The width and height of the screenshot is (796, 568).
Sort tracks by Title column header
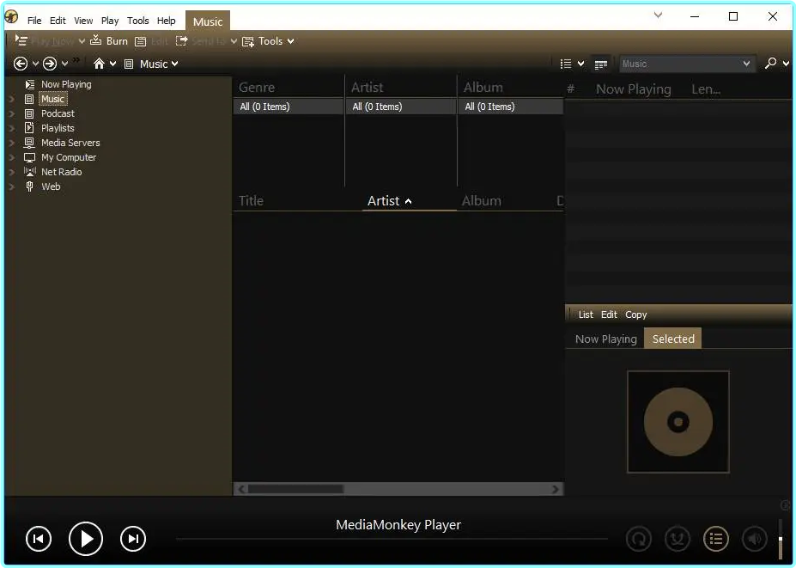(x=251, y=201)
